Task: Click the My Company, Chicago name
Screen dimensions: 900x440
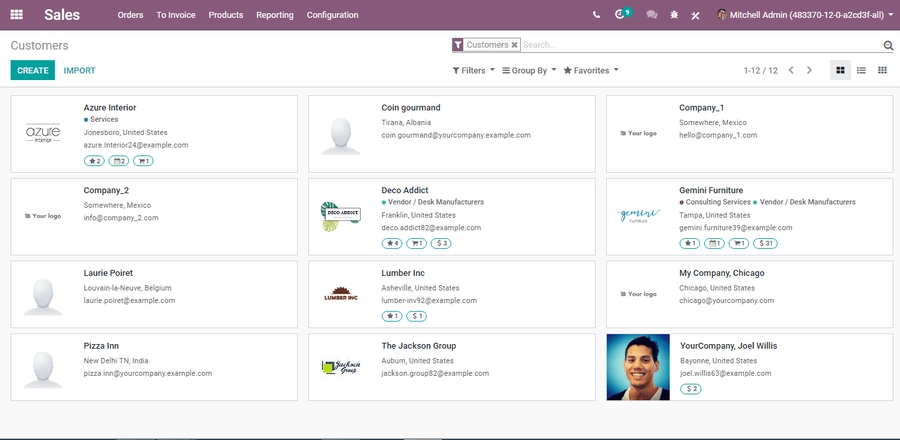Action: 721,273
